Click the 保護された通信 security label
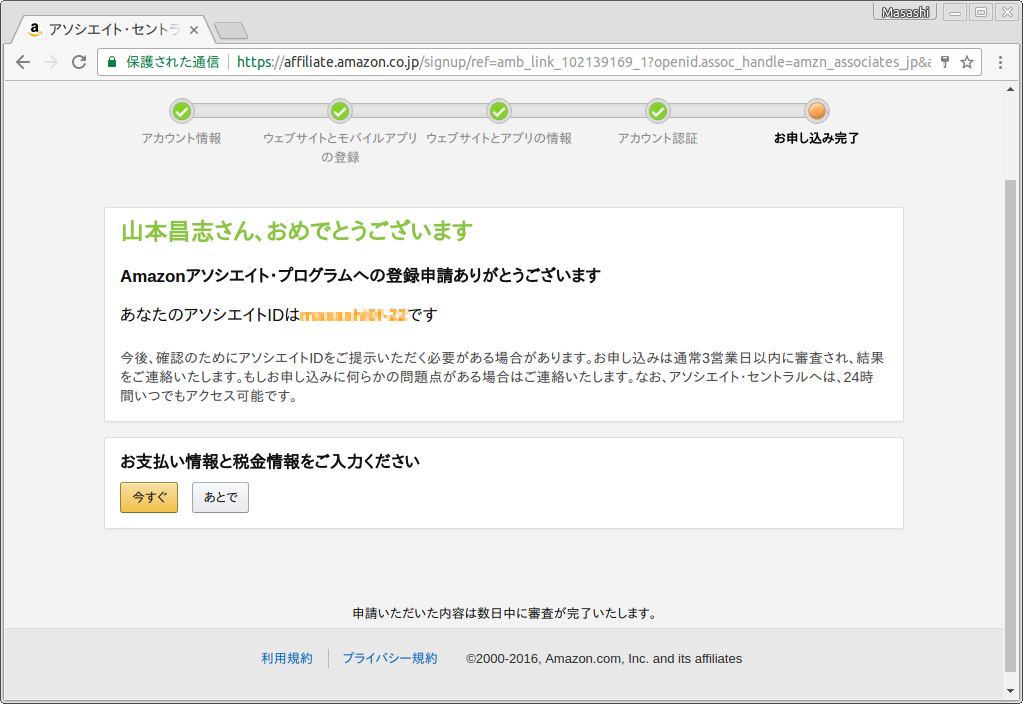1023x704 pixels. pyautogui.click(x=172, y=62)
